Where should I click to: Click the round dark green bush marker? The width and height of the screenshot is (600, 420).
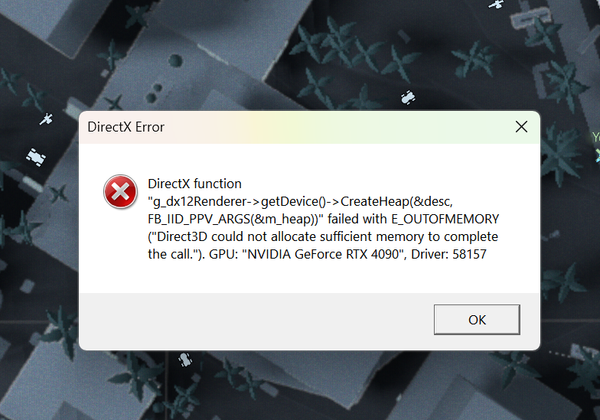coord(175,60)
